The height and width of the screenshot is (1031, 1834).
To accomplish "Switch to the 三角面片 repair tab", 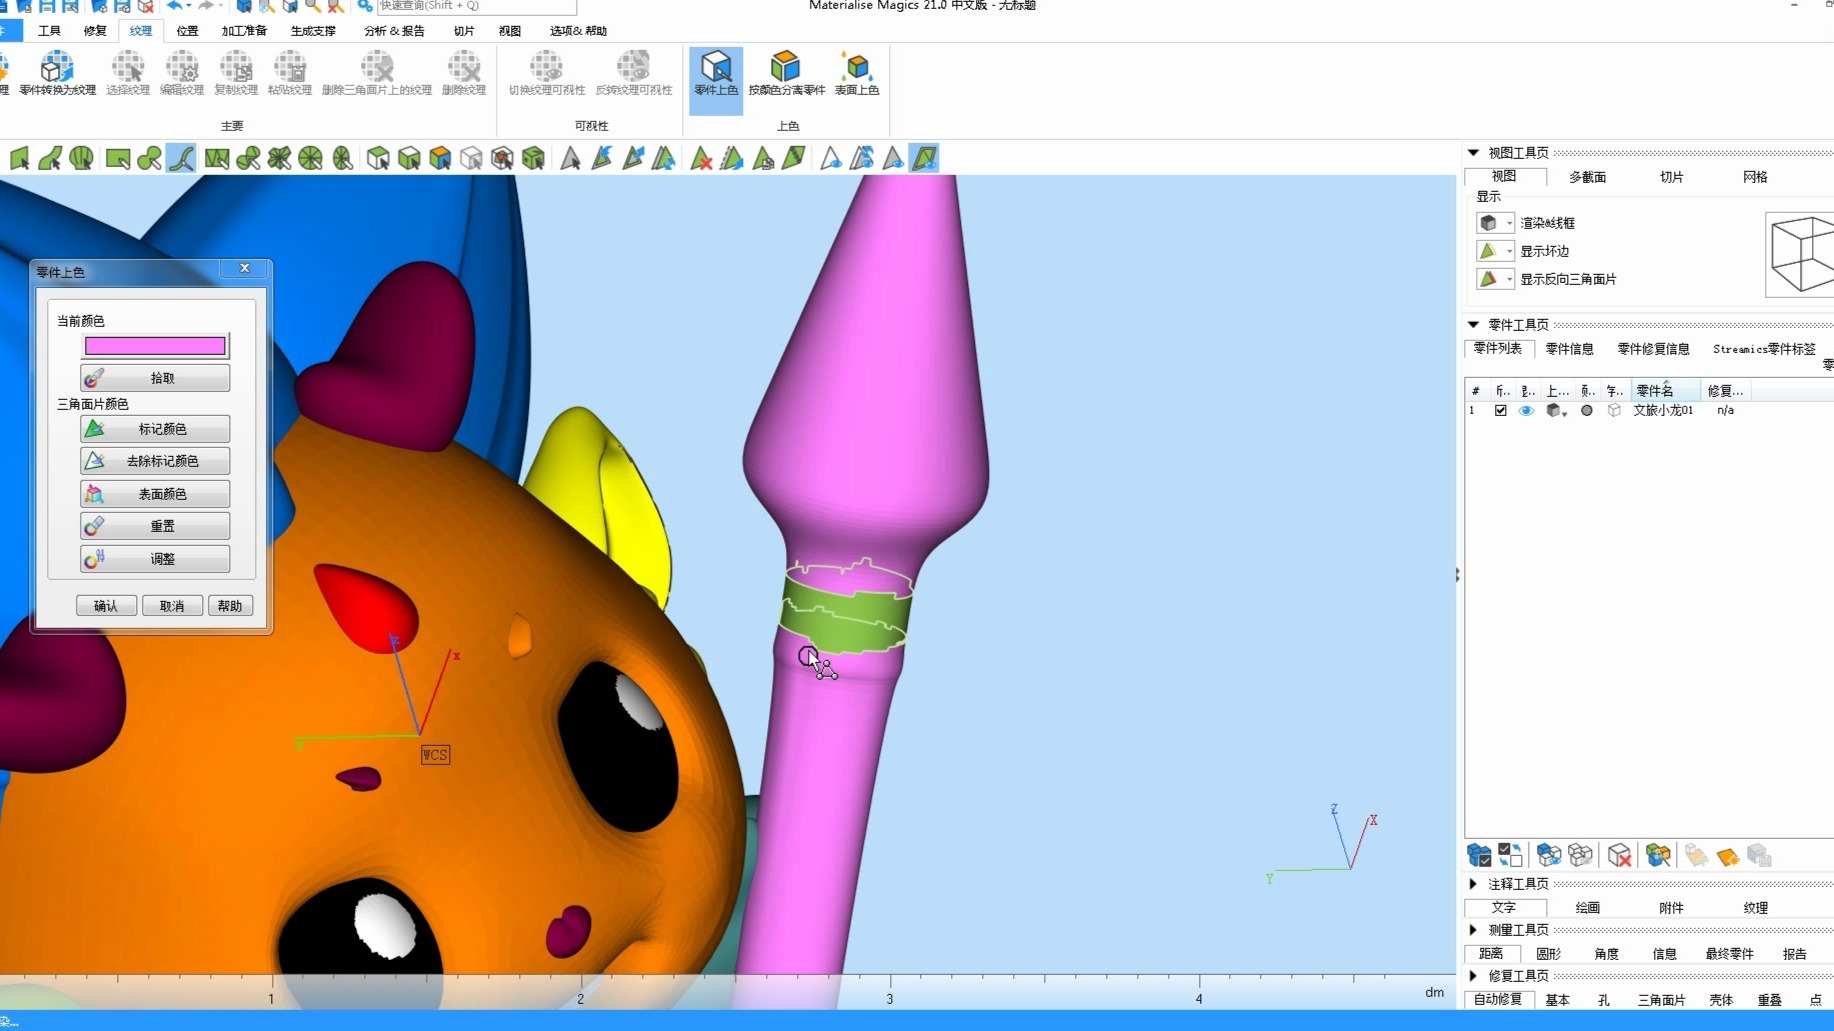I will tap(1661, 1000).
